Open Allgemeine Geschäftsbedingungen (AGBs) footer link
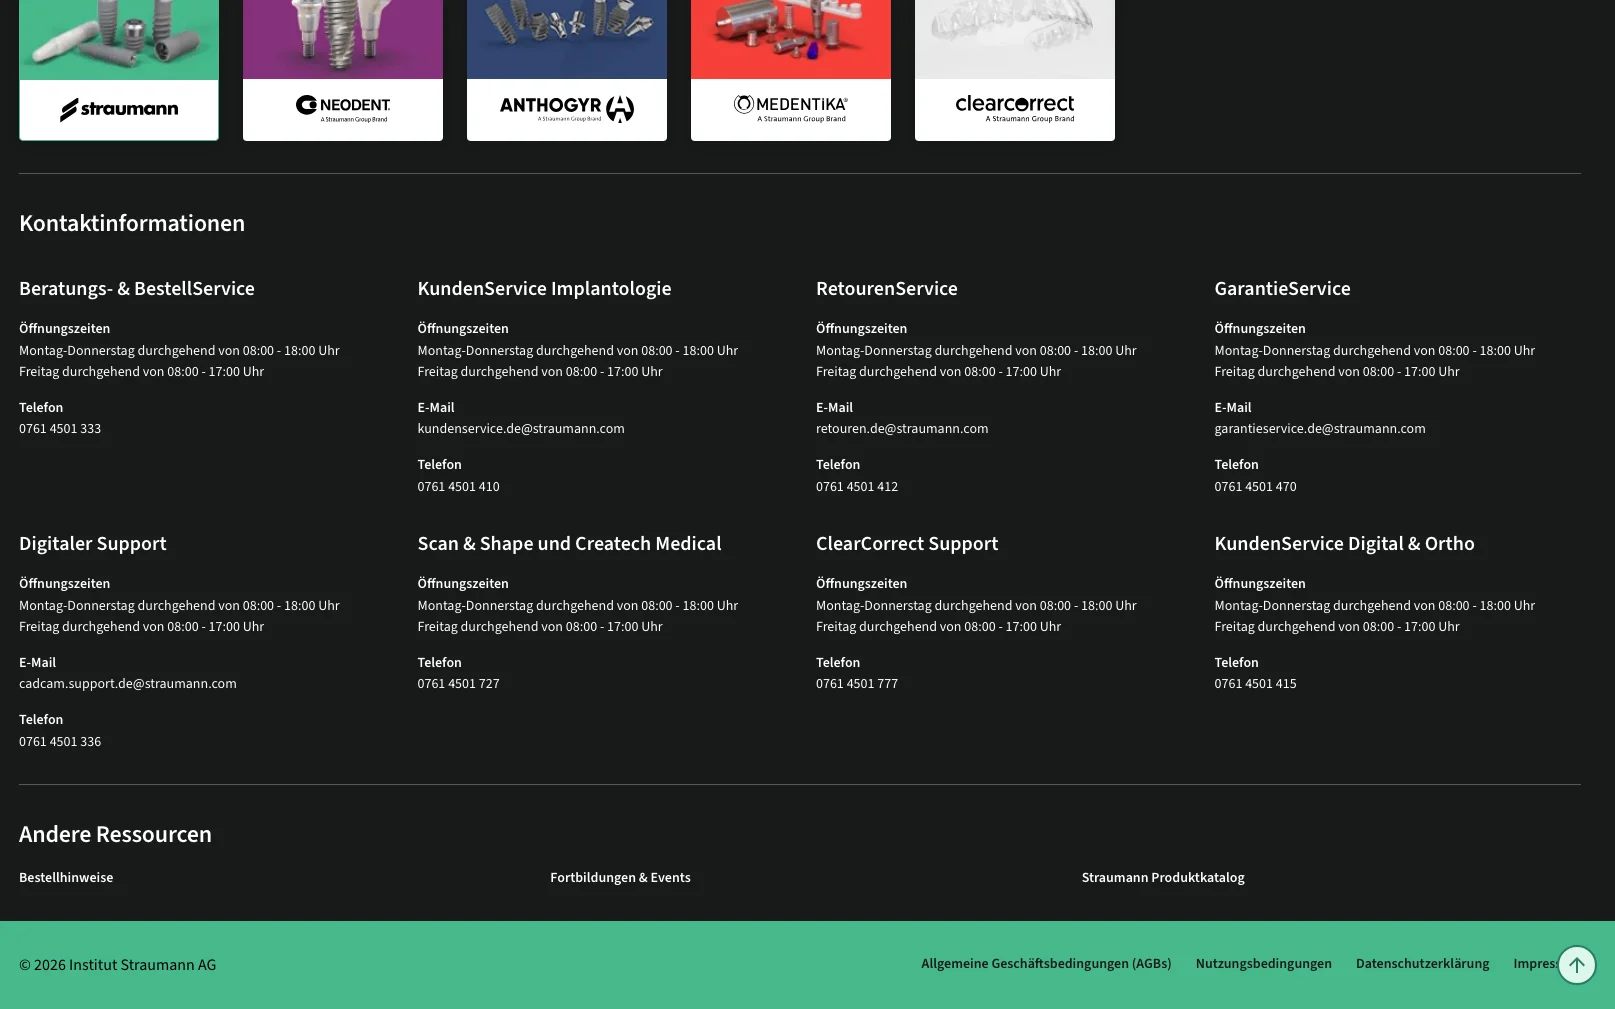The height and width of the screenshot is (1009, 1615). [1046, 964]
